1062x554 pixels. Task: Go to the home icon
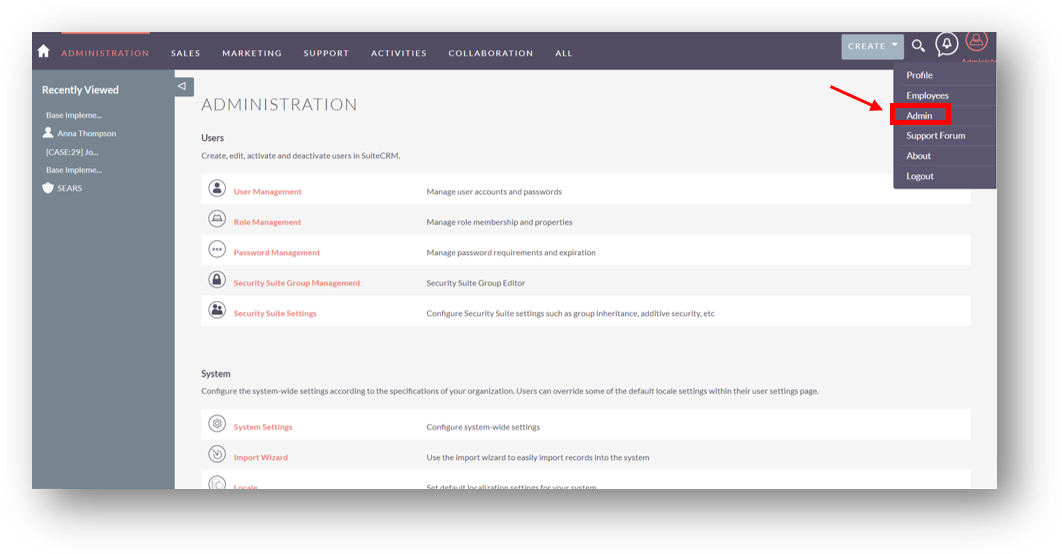tap(44, 51)
